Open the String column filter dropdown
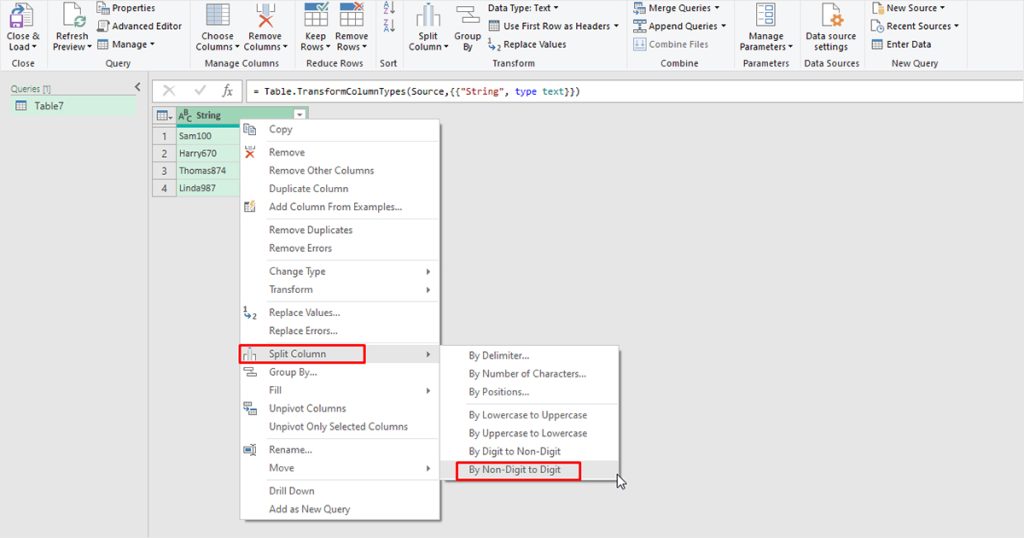 point(299,116)
